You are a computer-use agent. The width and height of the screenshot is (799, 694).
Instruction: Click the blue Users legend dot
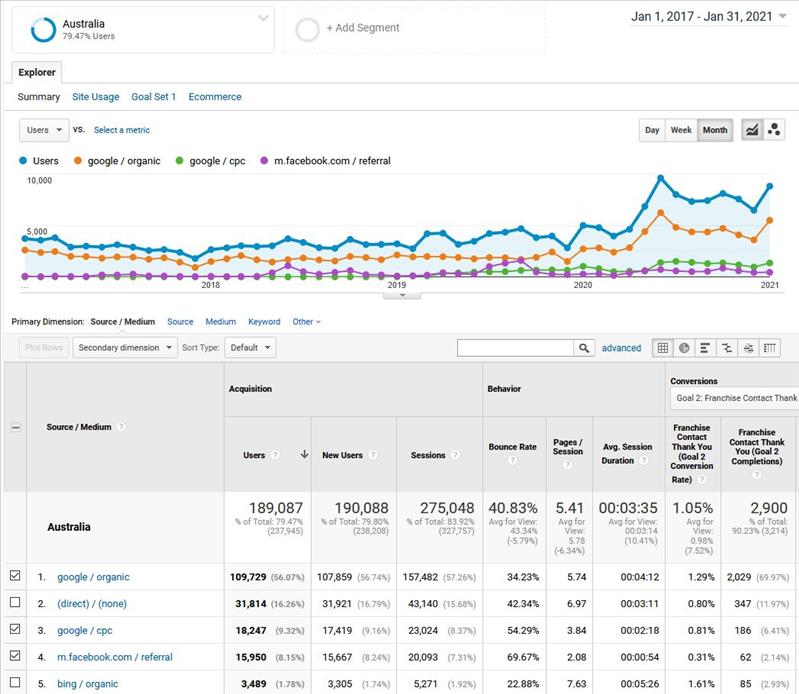23,161
